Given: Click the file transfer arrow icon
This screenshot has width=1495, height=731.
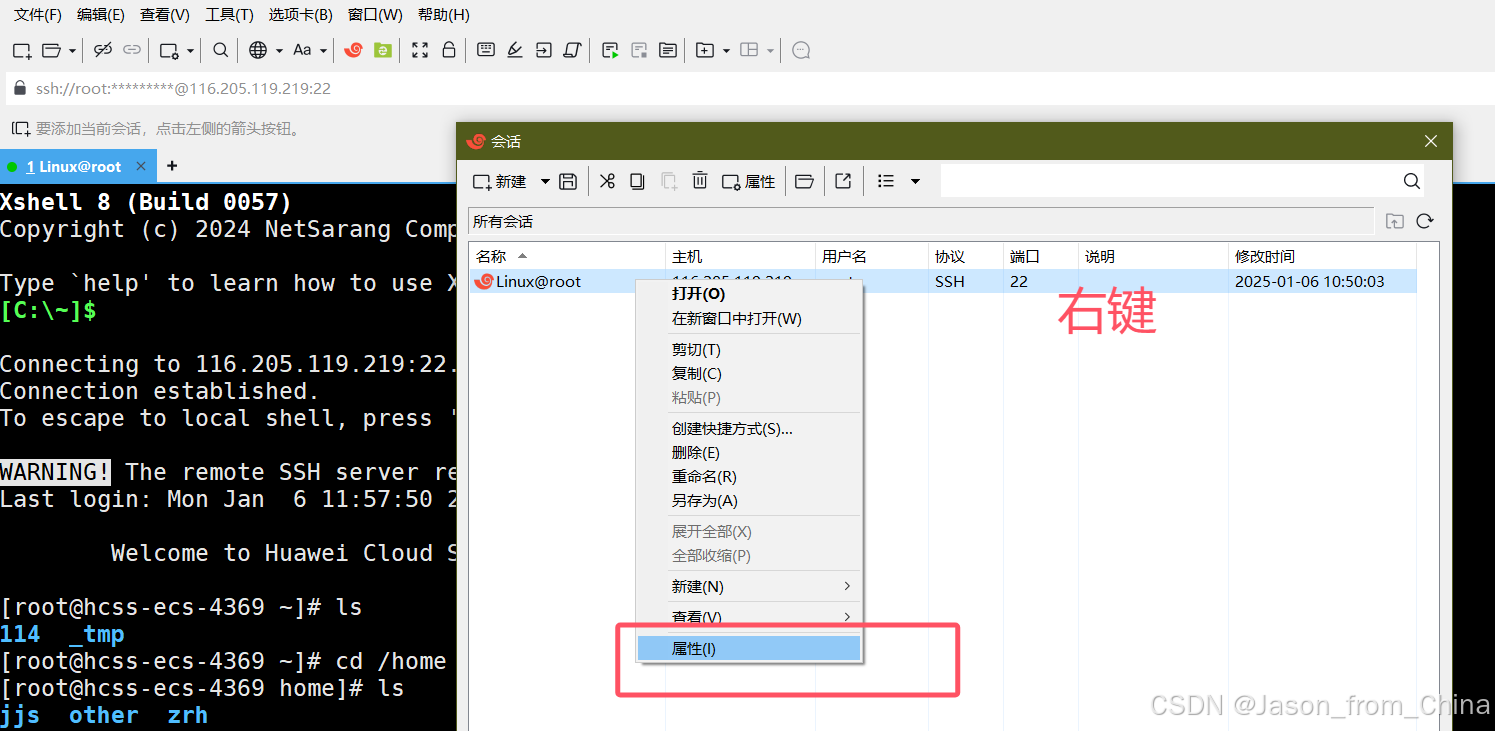Looking at the screenshot, I should coord(543,50).
